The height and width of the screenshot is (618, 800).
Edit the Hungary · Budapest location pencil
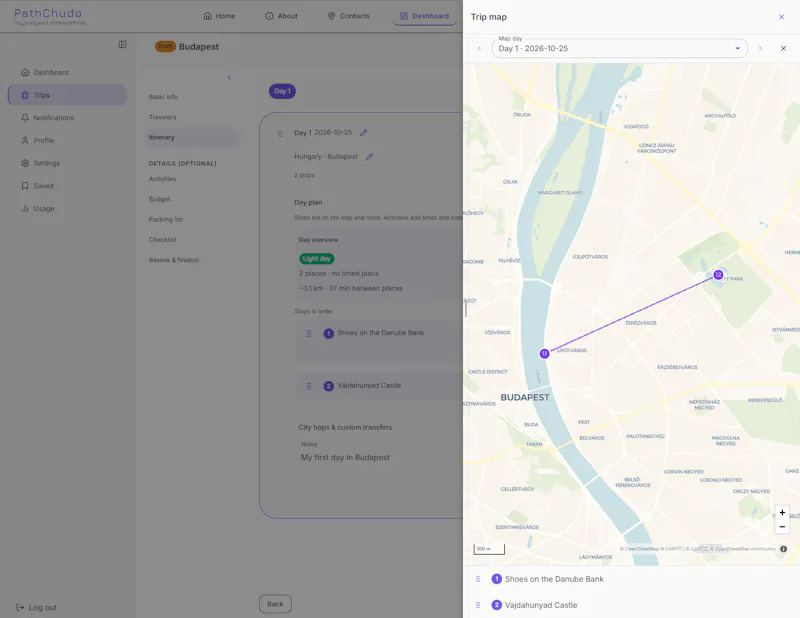369,157
